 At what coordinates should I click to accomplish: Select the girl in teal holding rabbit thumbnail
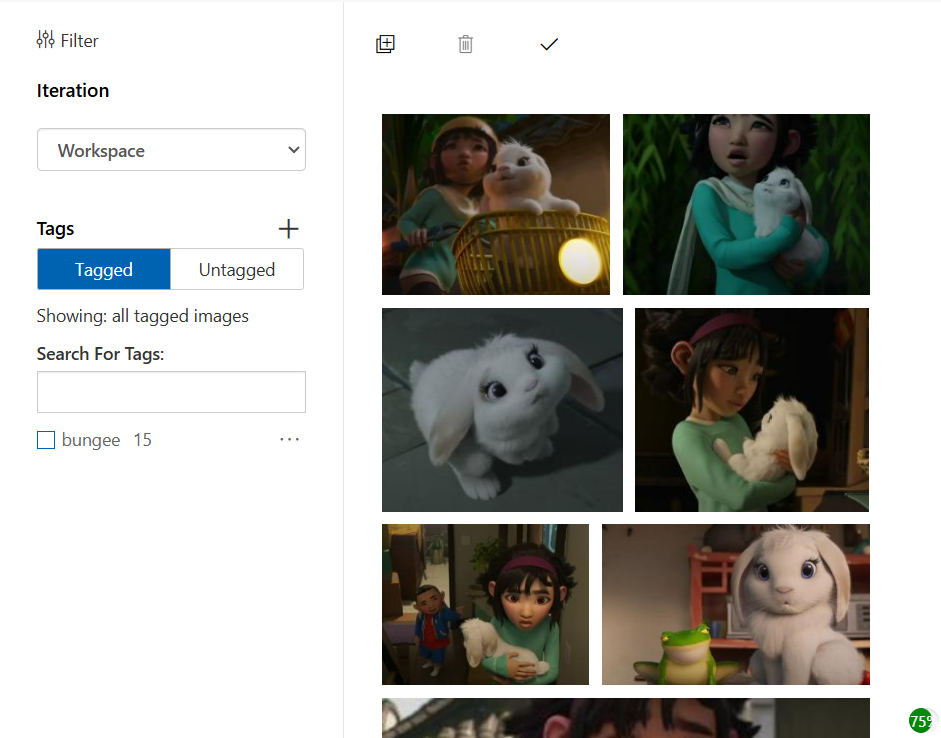pos(746,205)
